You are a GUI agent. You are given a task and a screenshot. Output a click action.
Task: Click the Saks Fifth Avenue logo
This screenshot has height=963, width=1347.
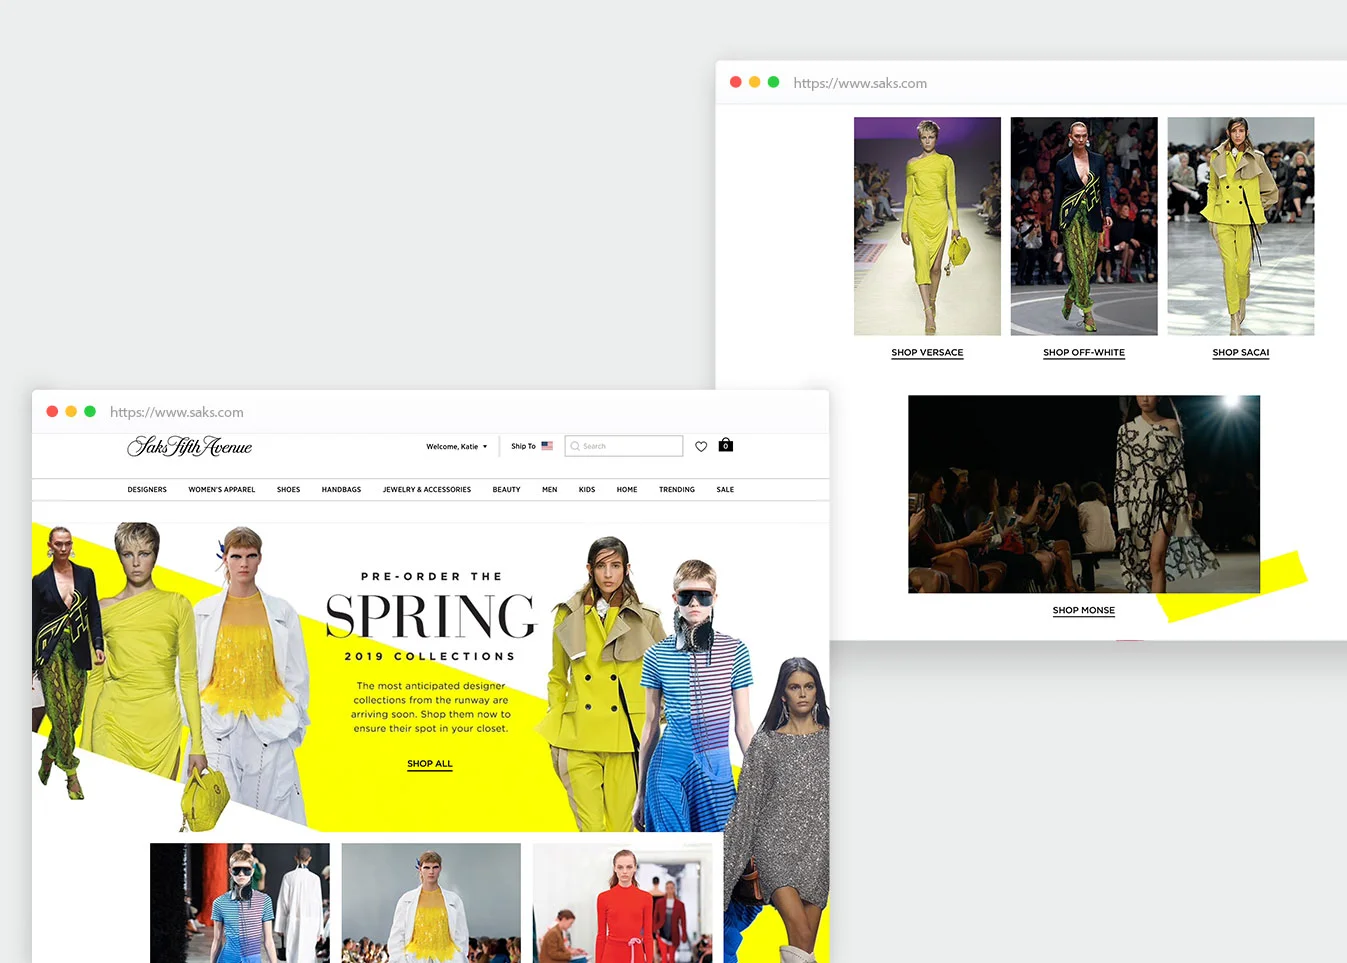pos(190,446)
